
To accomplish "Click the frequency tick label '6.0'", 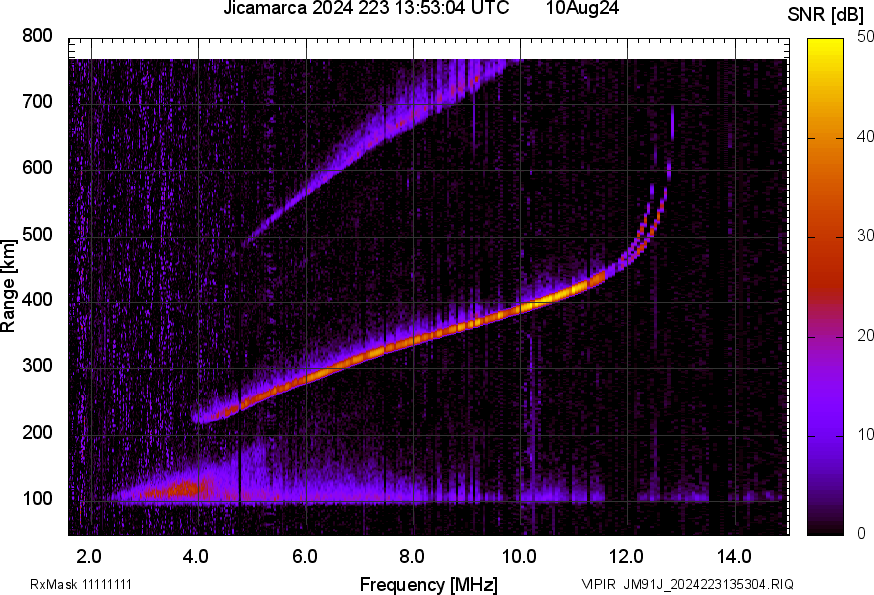I will tap(304, 557).
